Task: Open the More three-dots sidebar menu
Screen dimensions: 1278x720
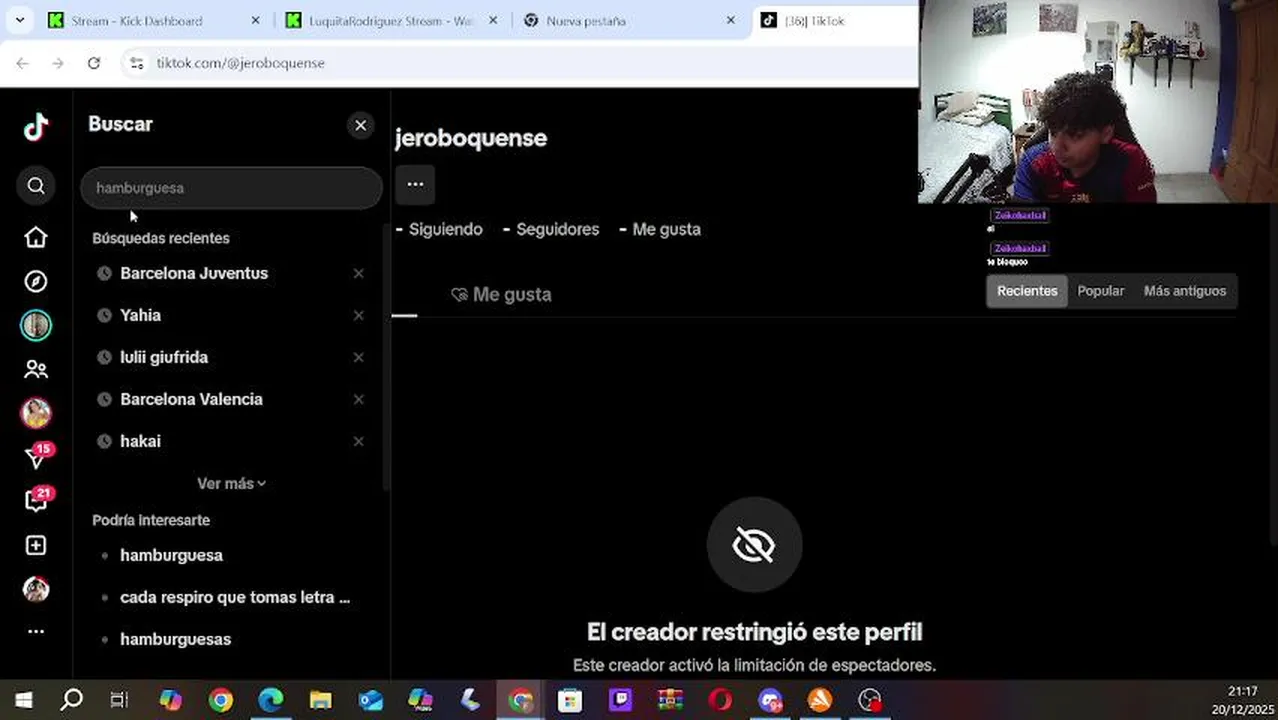Action: click(36, 631)
